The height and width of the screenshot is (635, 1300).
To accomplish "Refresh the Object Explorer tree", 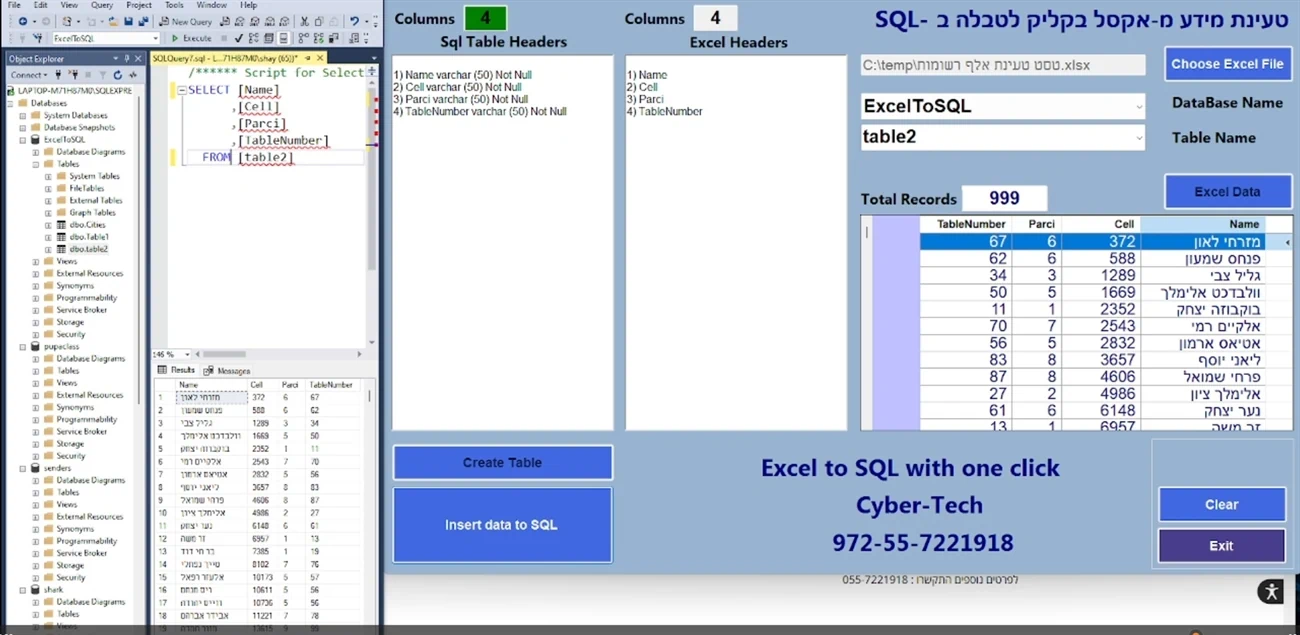I will [x=117, y=75].
